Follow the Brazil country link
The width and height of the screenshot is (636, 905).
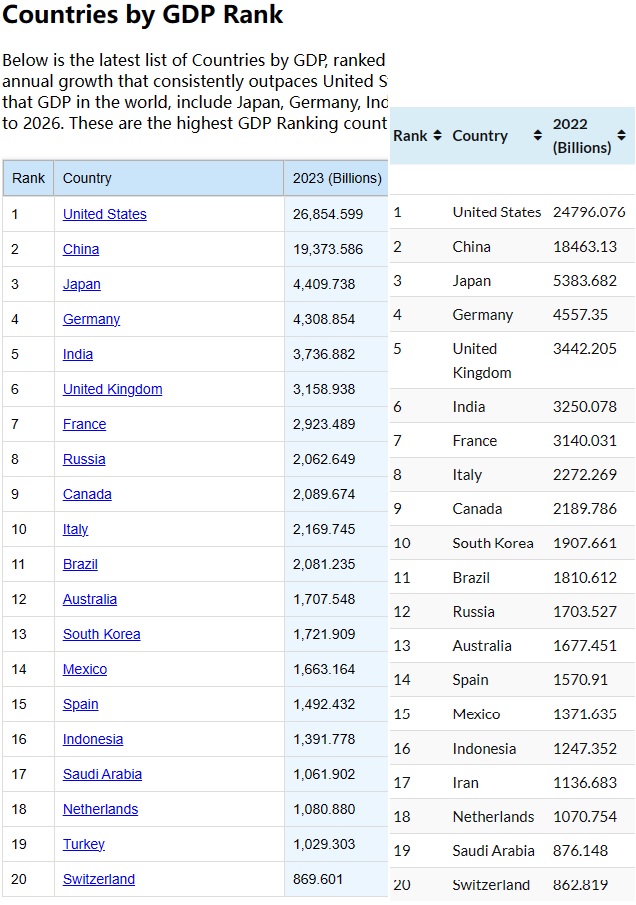point(80,564)
